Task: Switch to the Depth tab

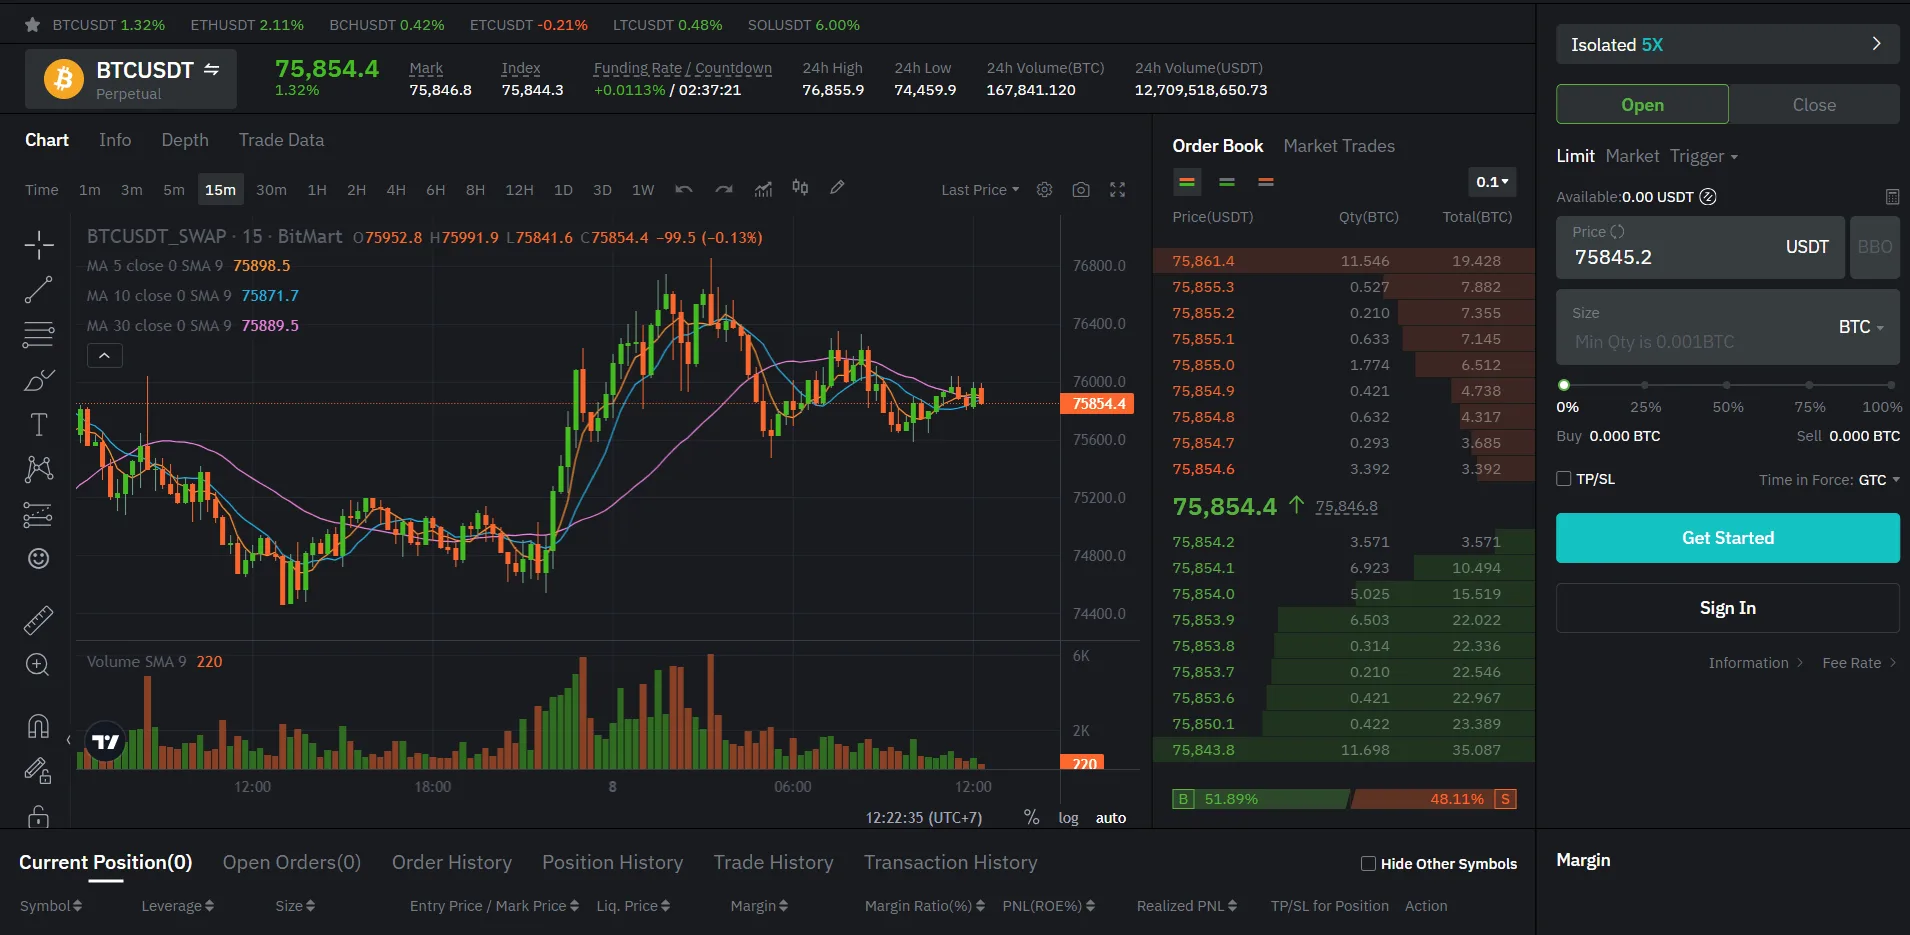Action: (185, 140)
